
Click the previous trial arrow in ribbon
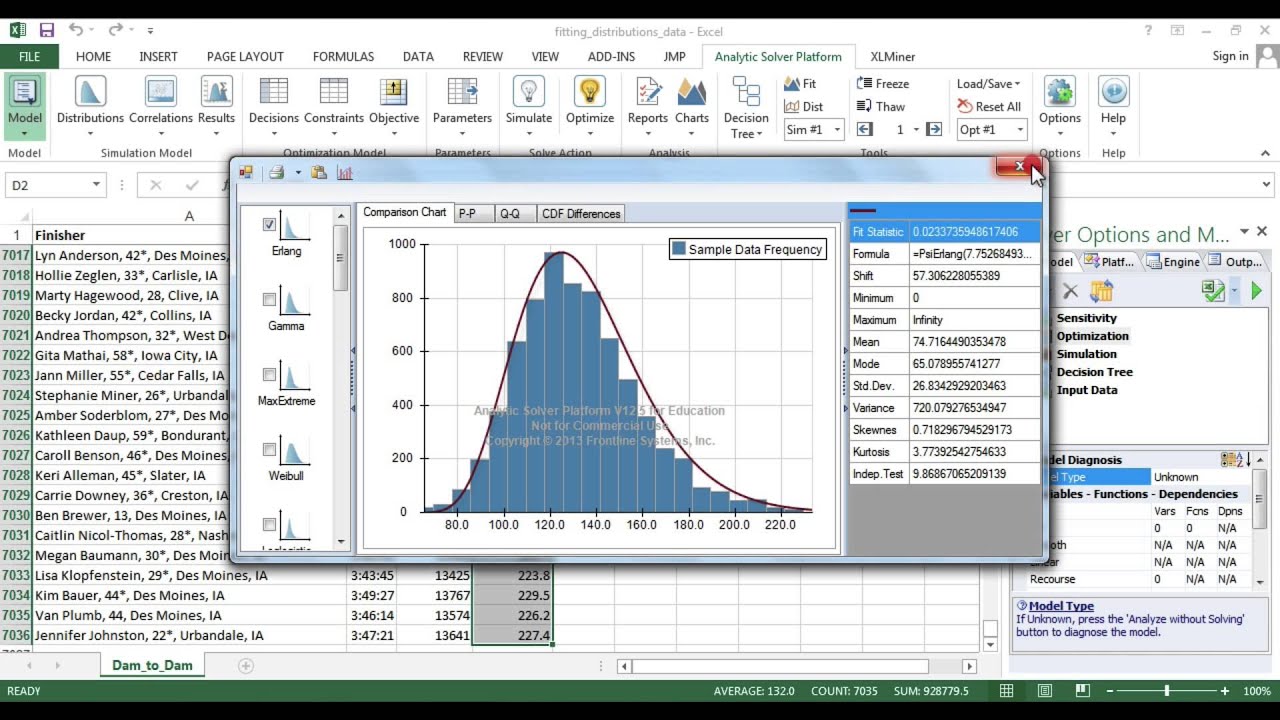click(865, 130)
